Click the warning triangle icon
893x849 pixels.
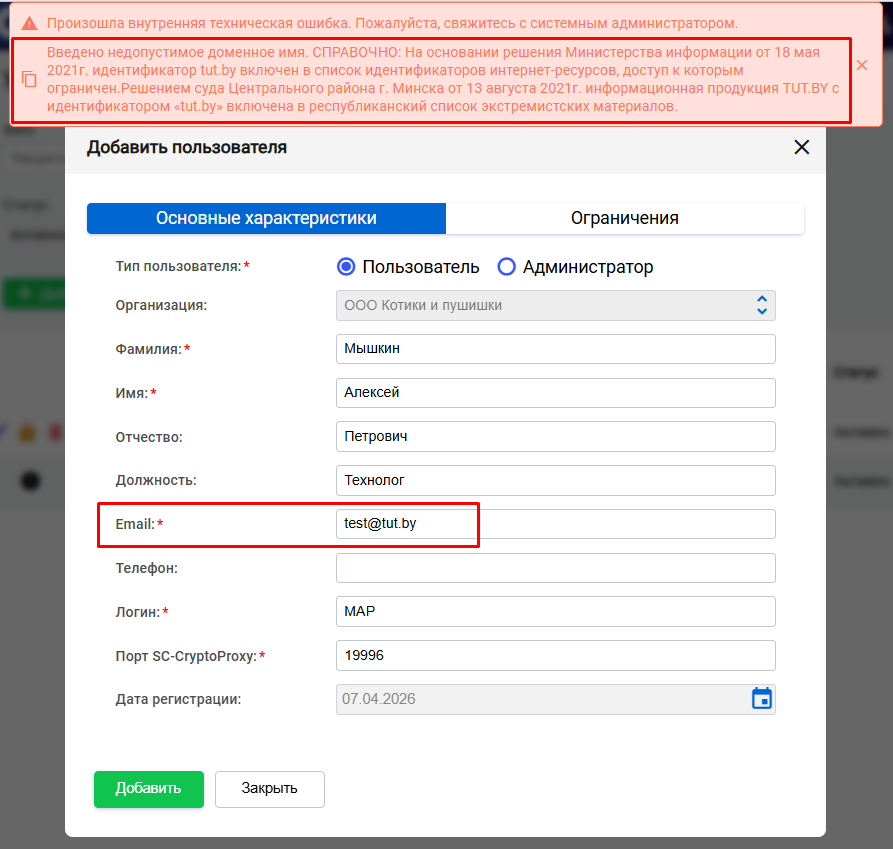click(30, 22)
